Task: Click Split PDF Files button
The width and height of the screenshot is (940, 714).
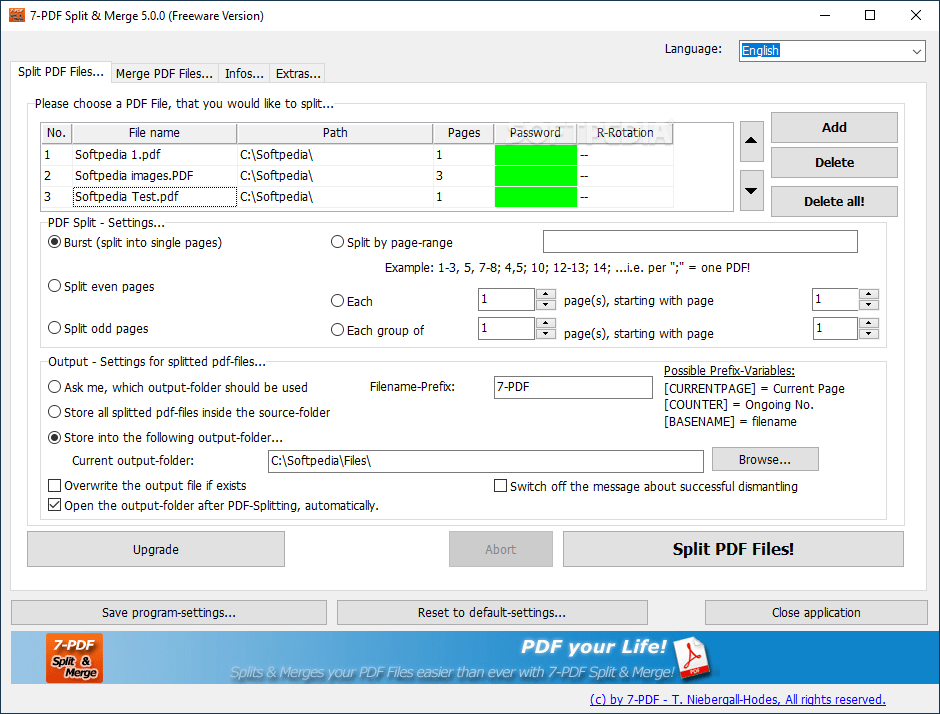Action: [x=733, y=549]
